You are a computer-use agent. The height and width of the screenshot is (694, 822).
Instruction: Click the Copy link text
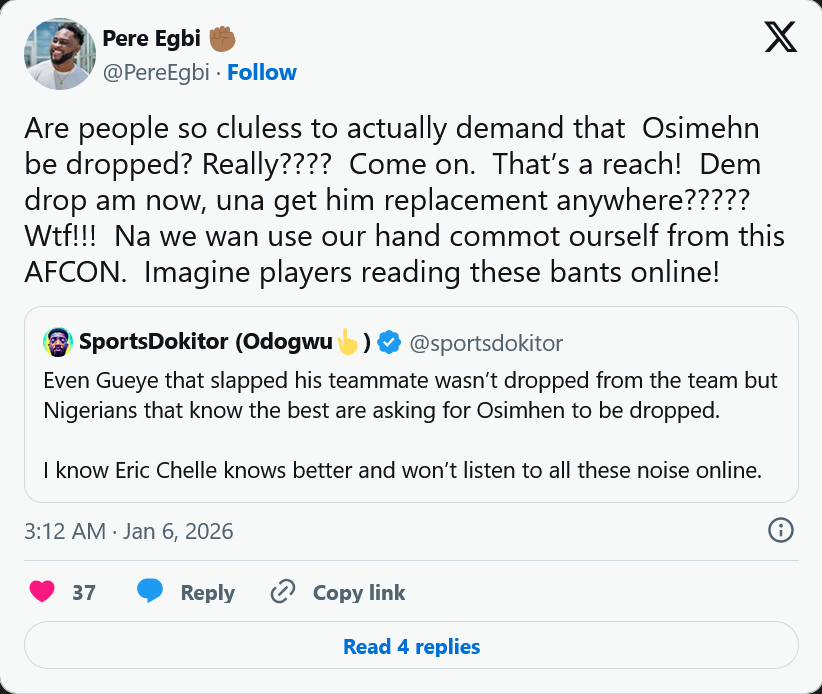tap(359, 592)
